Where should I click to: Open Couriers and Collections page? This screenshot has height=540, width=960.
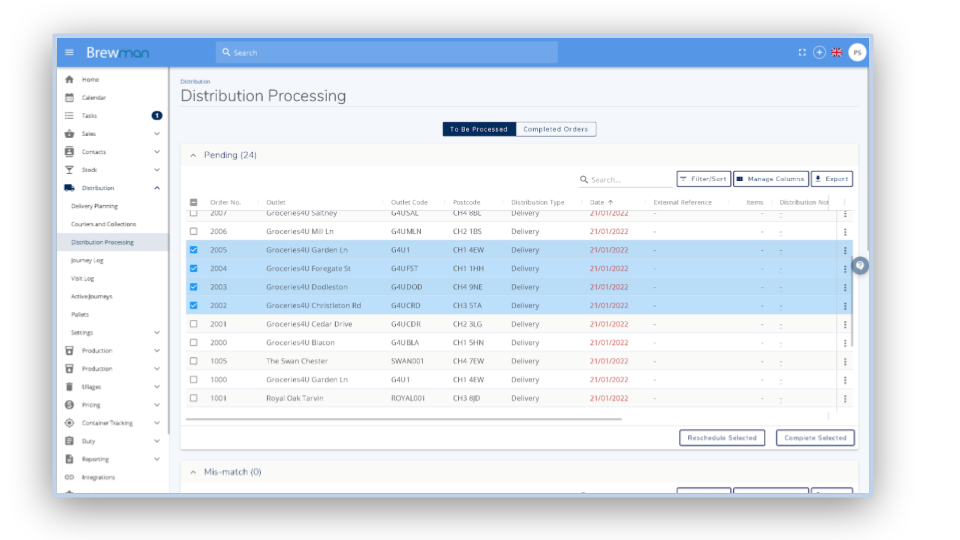pos(103,224)
